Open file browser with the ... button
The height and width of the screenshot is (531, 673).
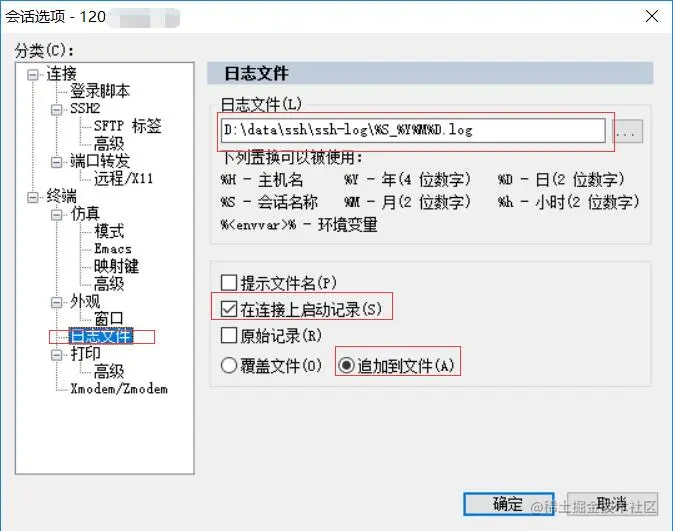[x=627, y=131]
